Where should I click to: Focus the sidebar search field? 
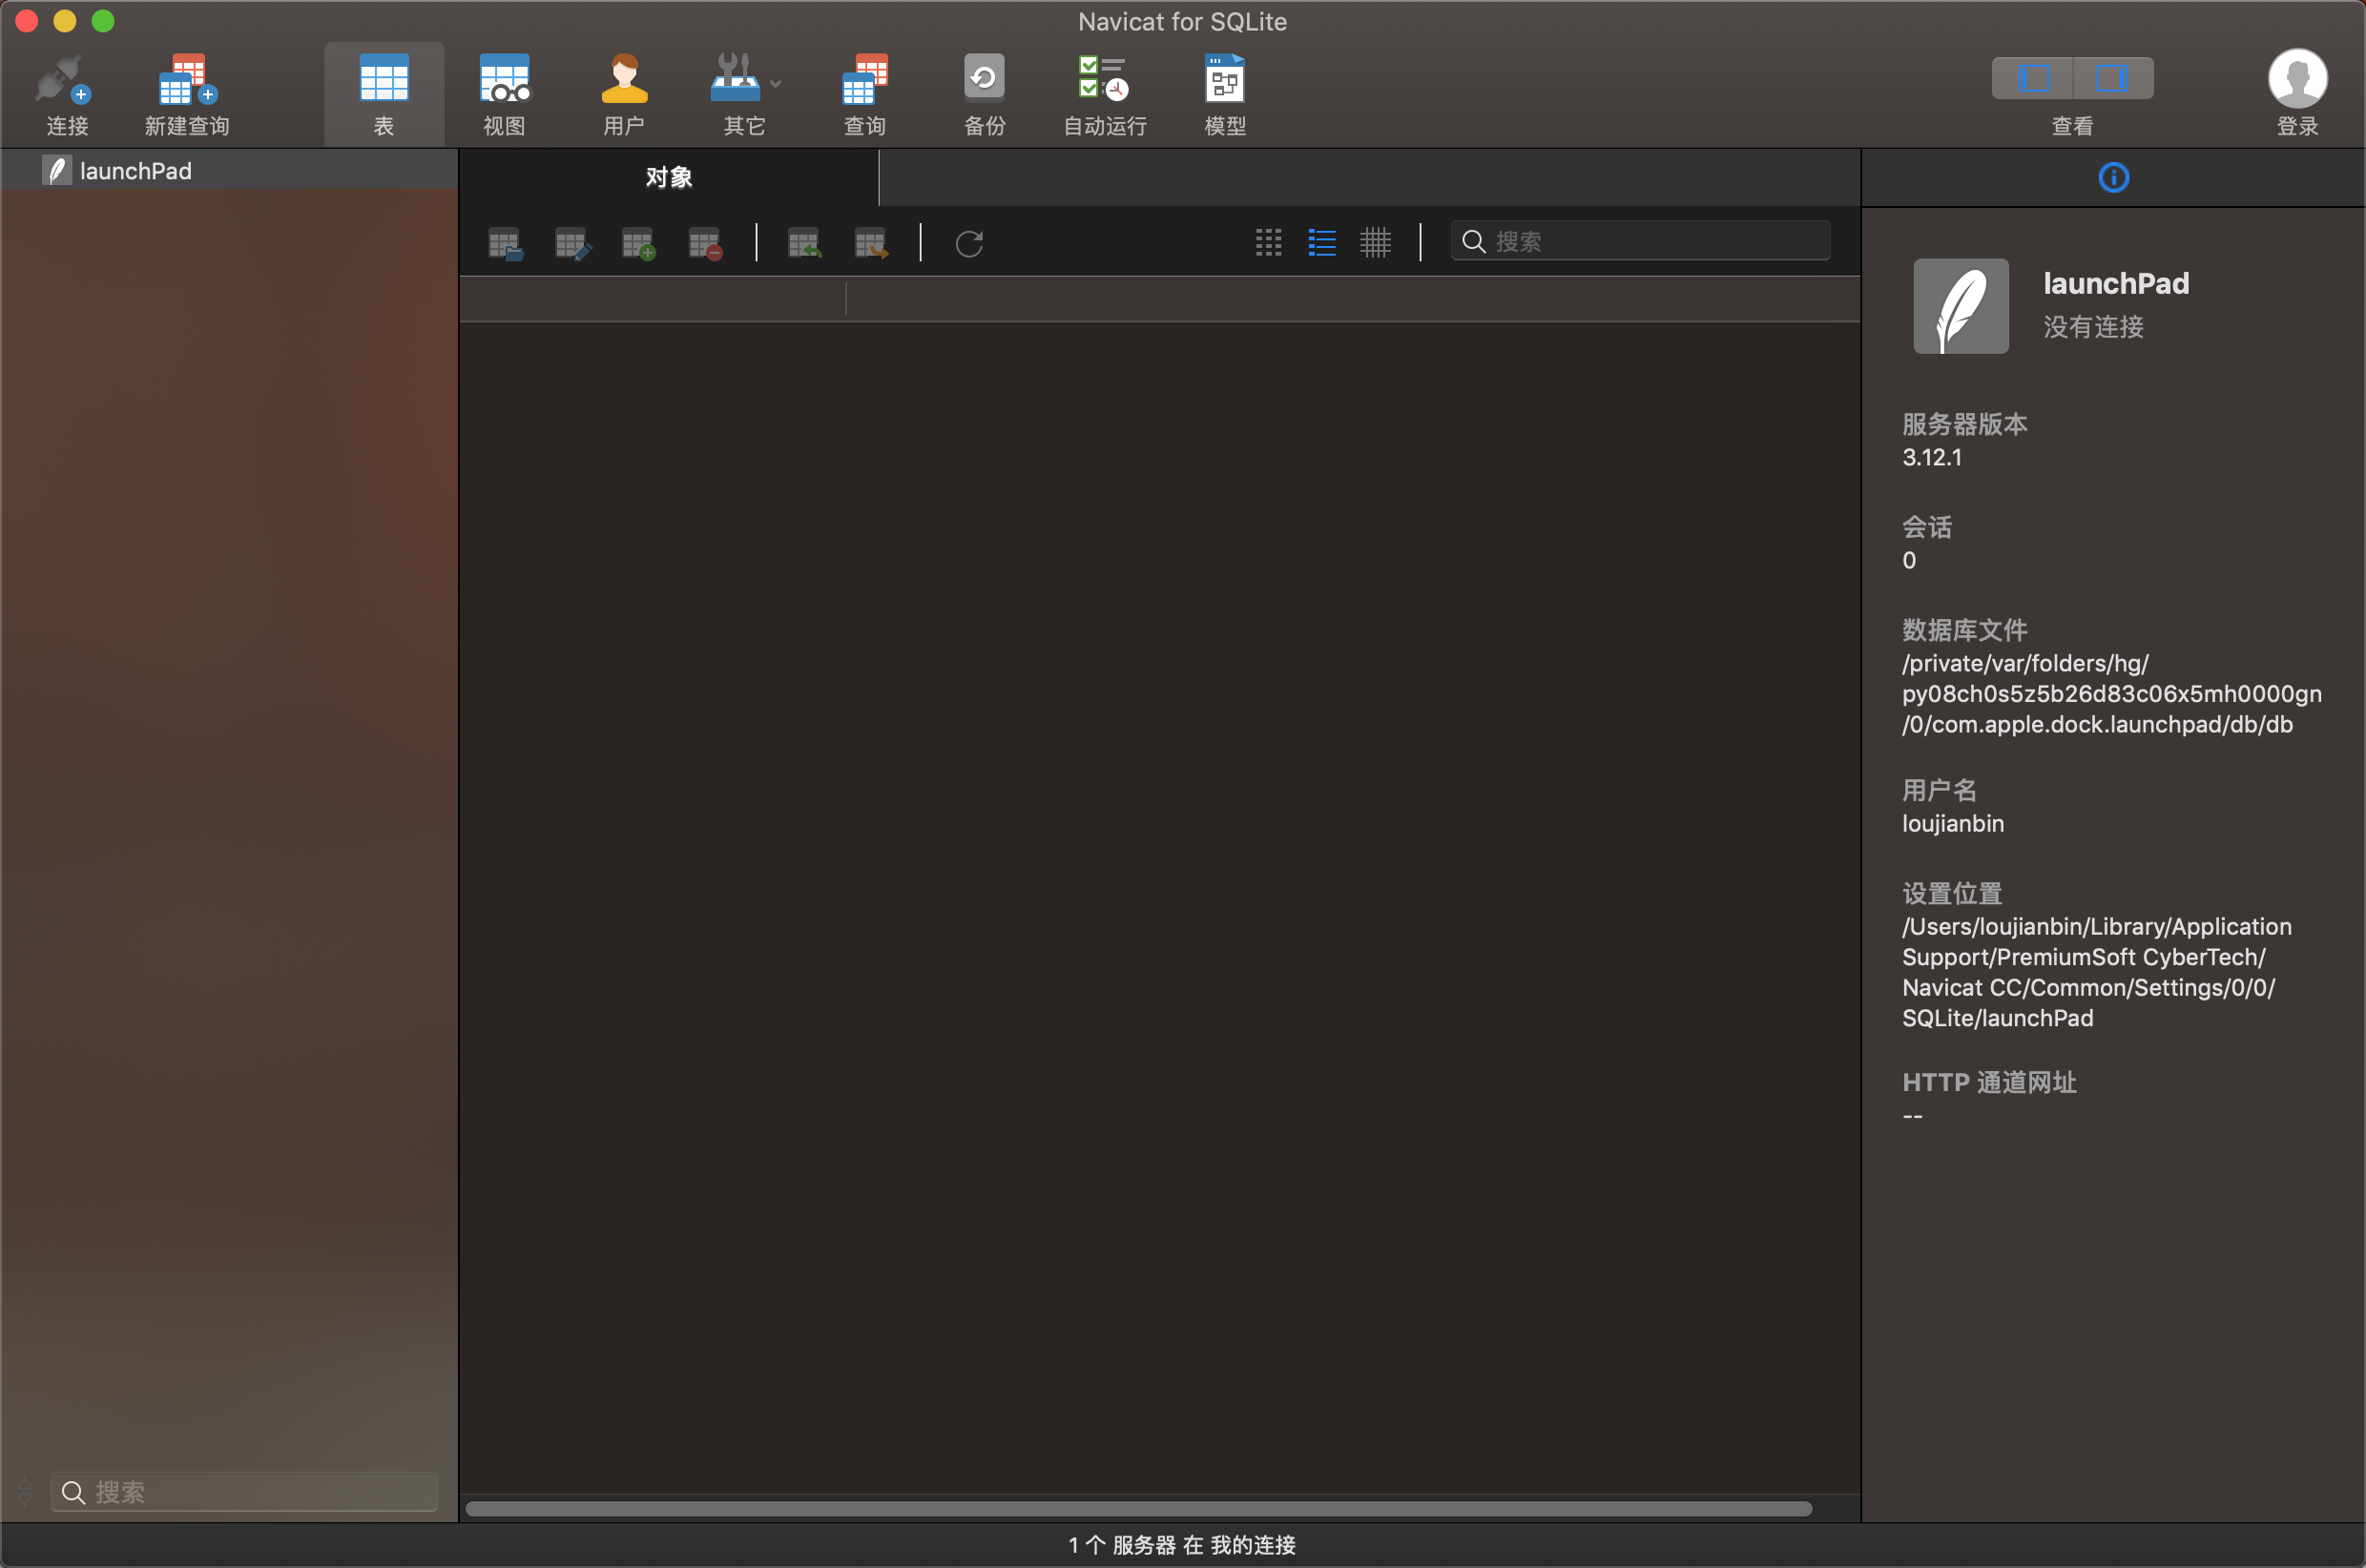[x=244, y=1492]
